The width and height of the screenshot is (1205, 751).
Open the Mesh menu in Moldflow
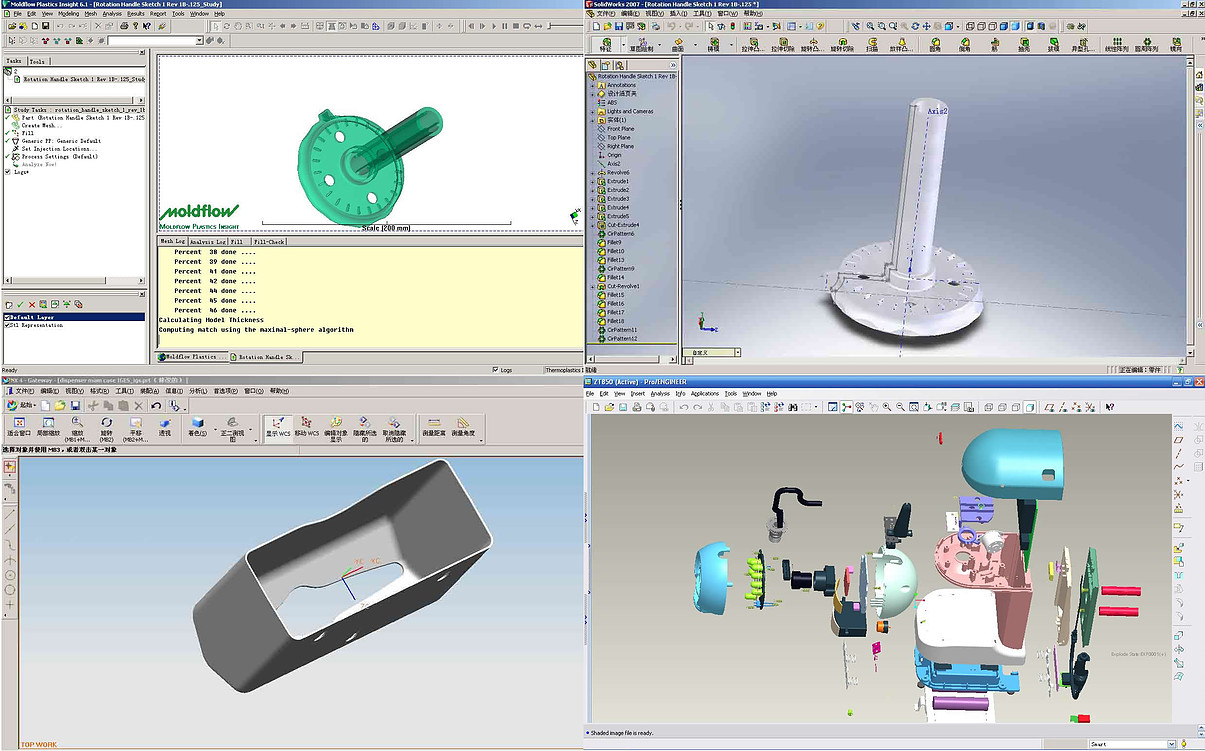click(x=91, y=14)
